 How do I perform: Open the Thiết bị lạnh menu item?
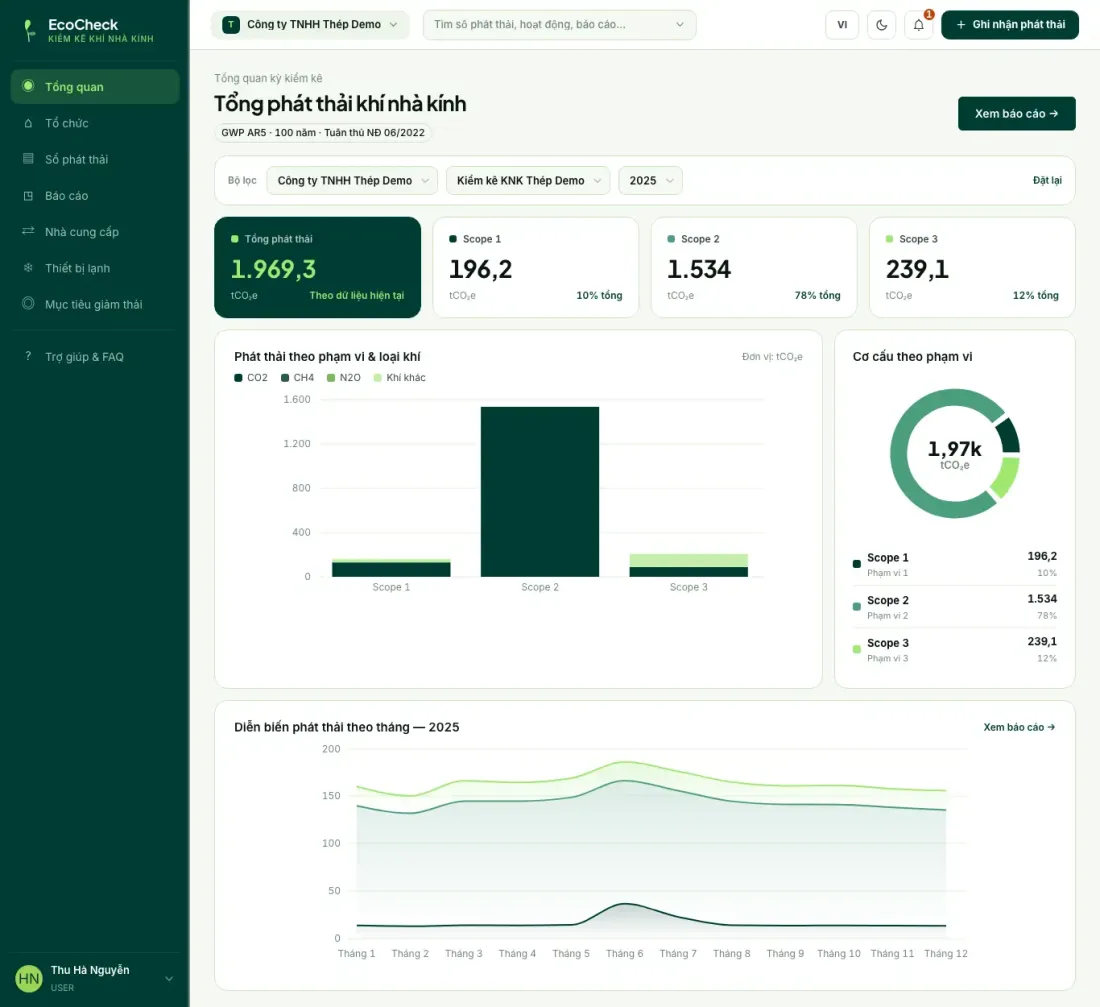tap(95, 268)
